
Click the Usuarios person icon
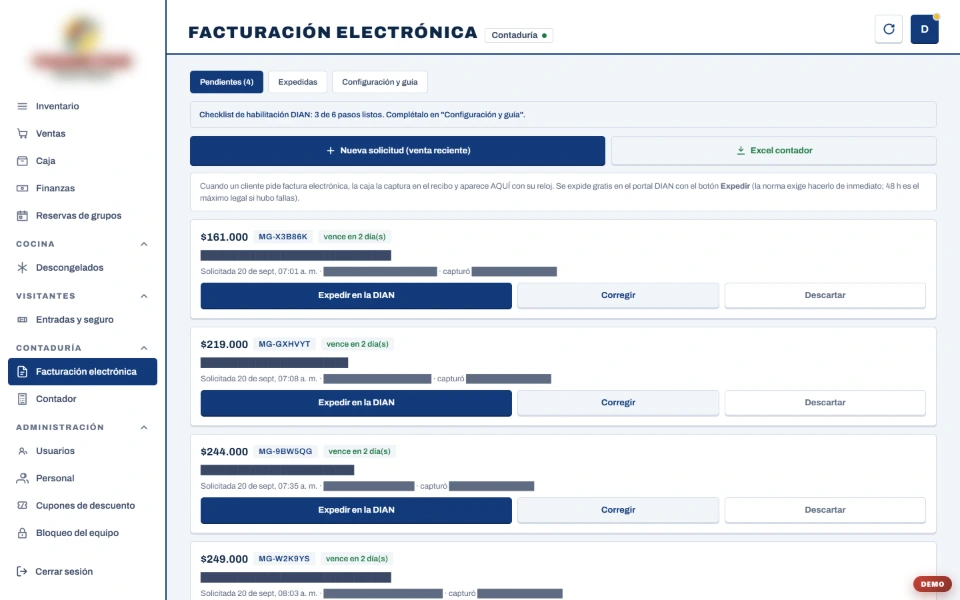coord(22,451)
